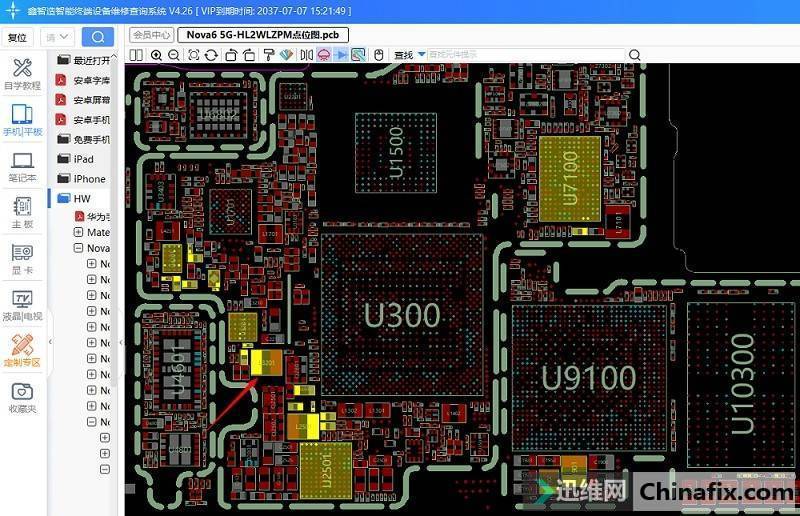Open the 收藏夹 favorites section
The width and height of the screenshot is (800, 516).
(x=22, y=396)
